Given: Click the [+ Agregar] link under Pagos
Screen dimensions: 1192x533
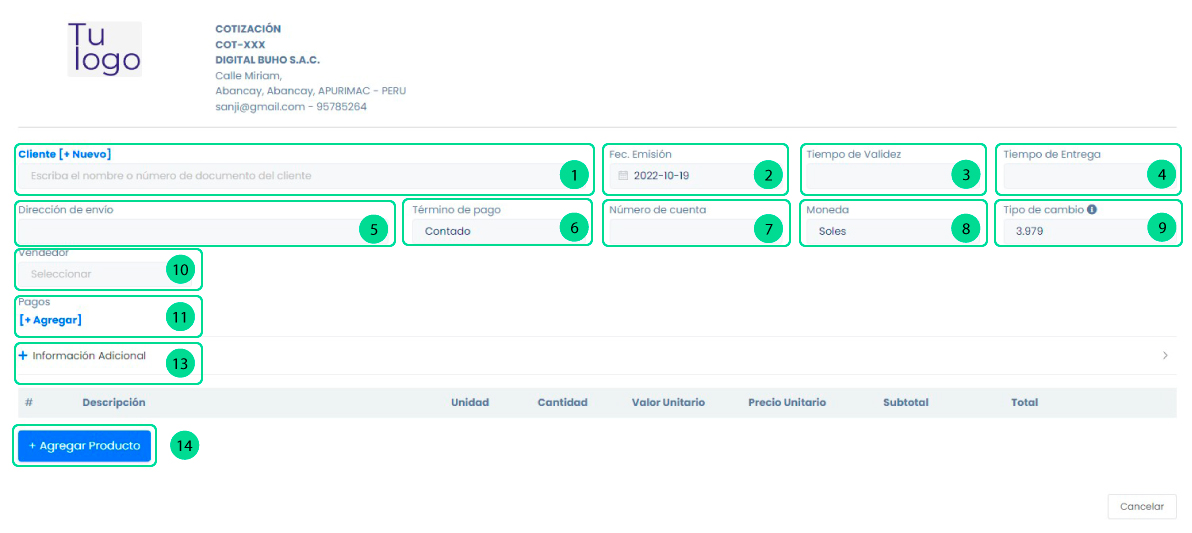Looking at the screenshot, I should (50, 320).
